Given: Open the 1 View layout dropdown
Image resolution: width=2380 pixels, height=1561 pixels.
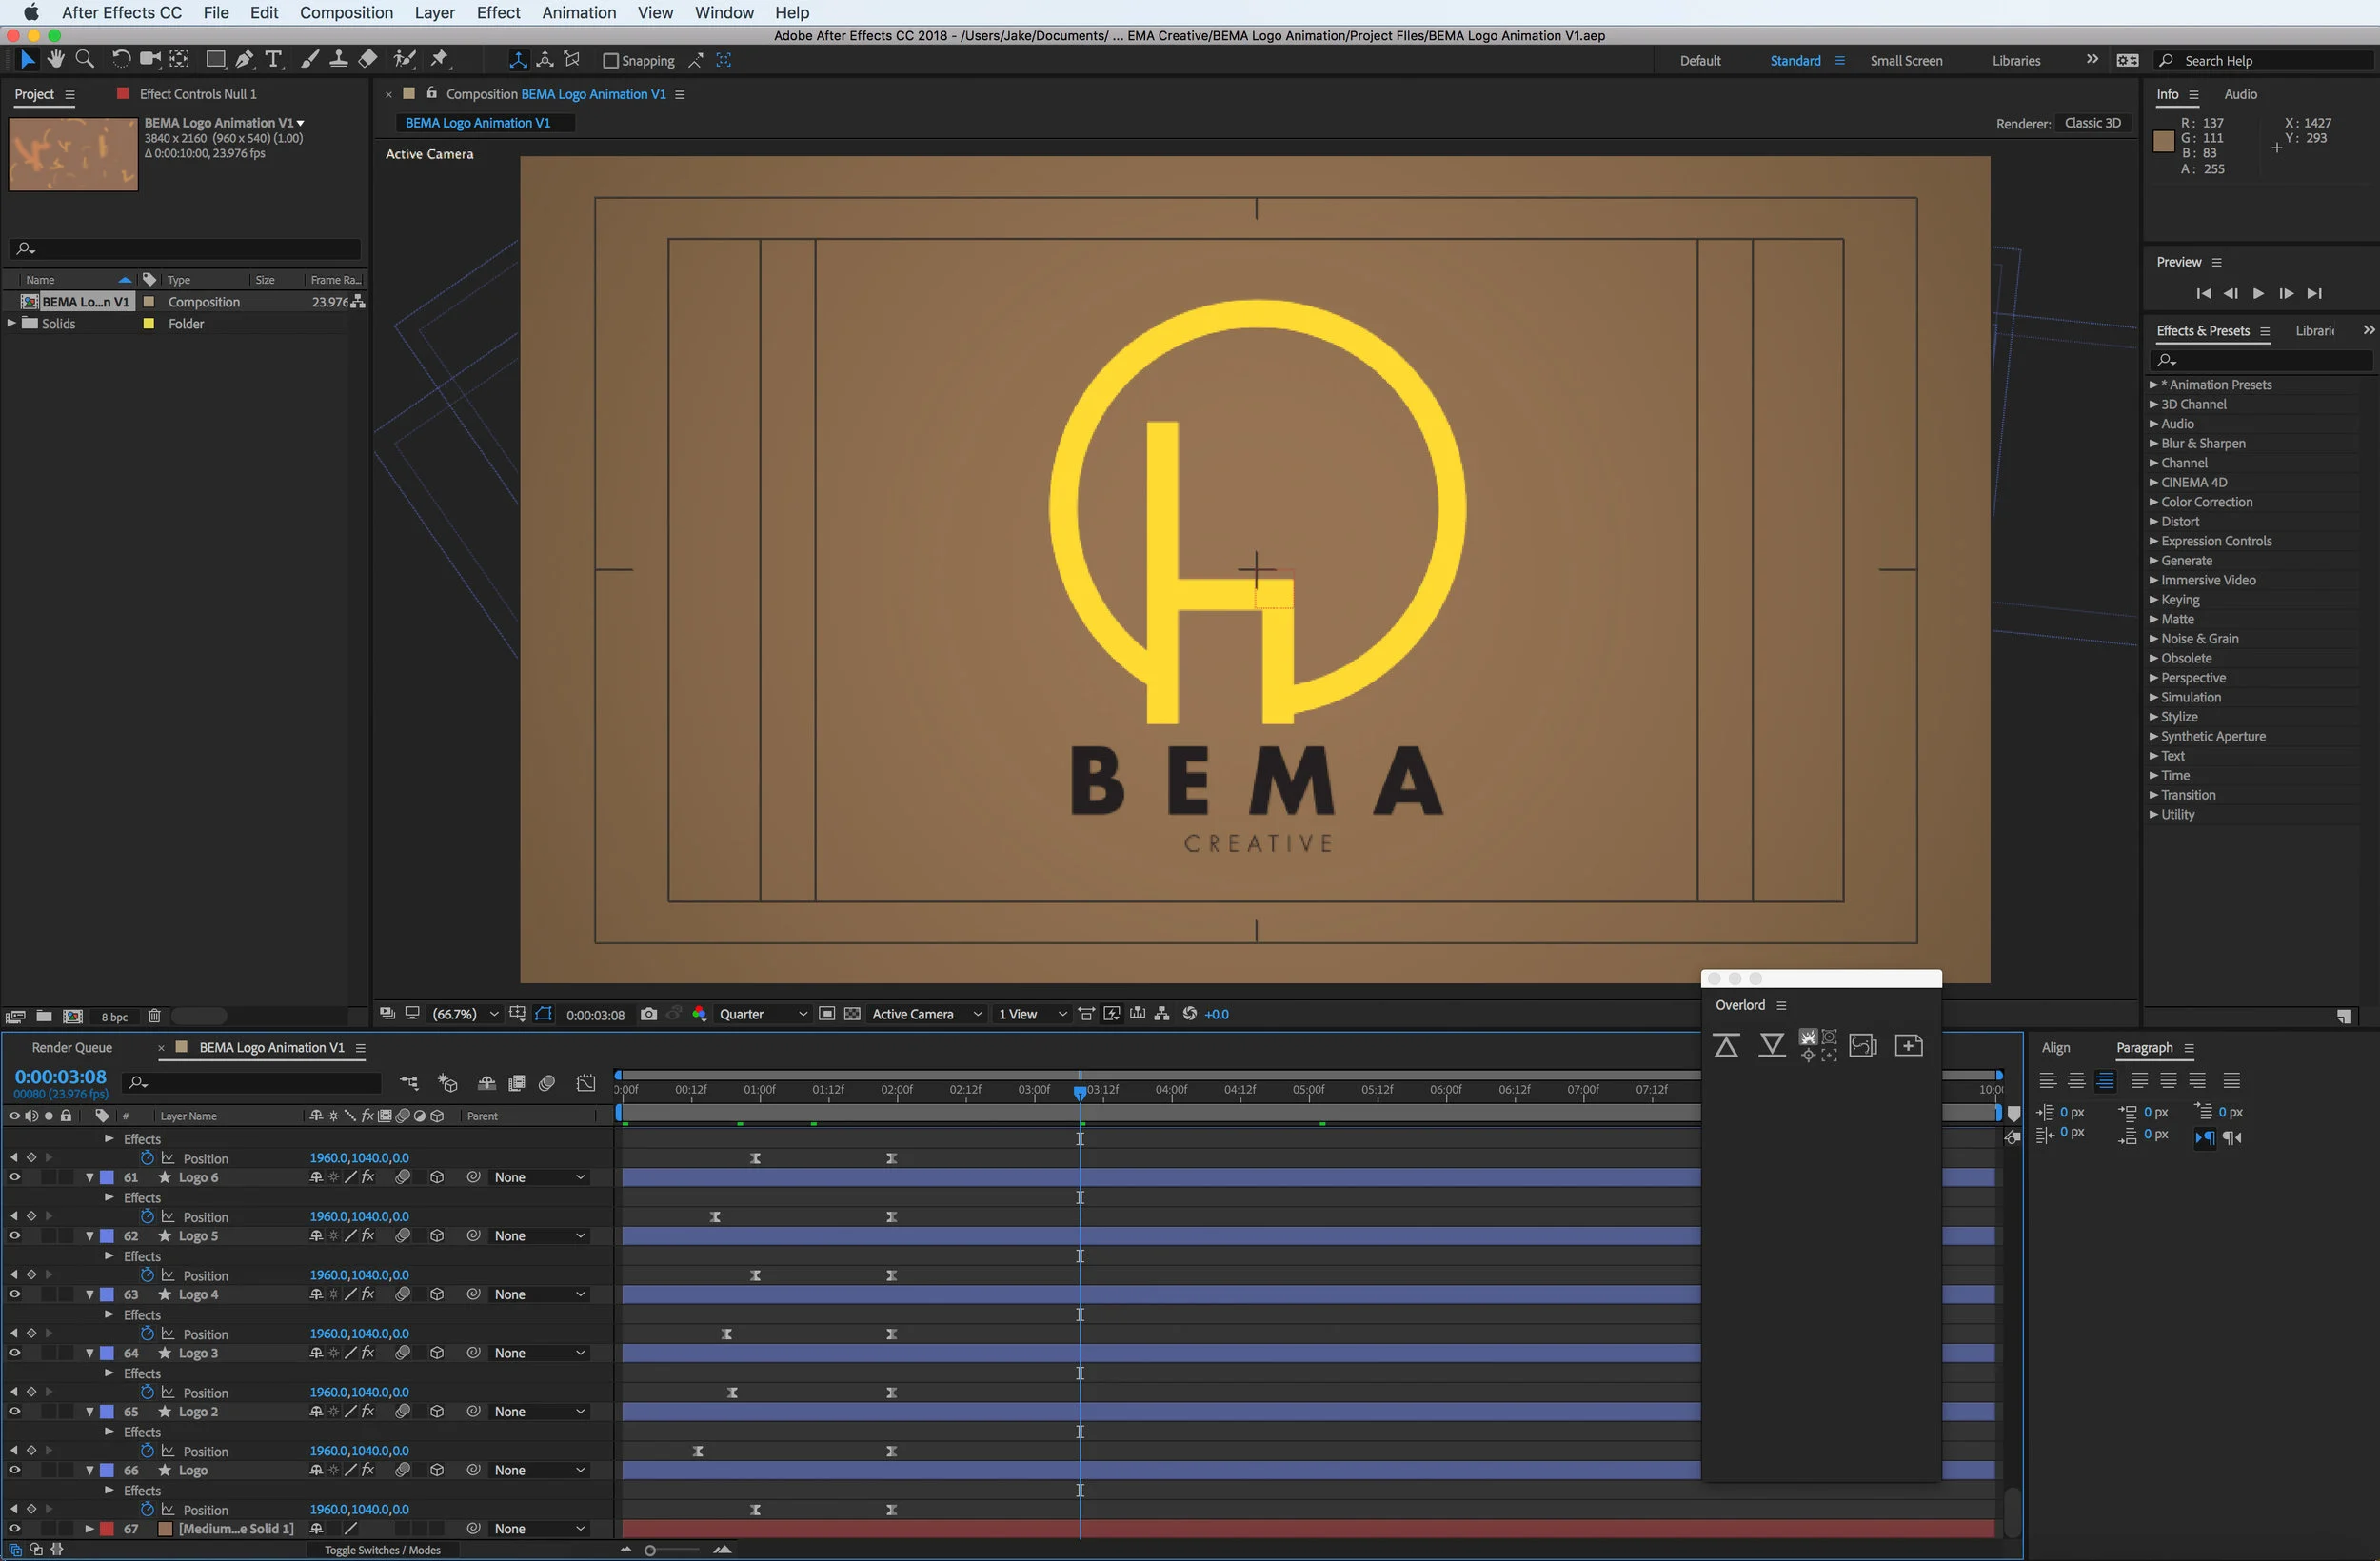Looking at the screenshot, I should [x=1032, y=1014].
